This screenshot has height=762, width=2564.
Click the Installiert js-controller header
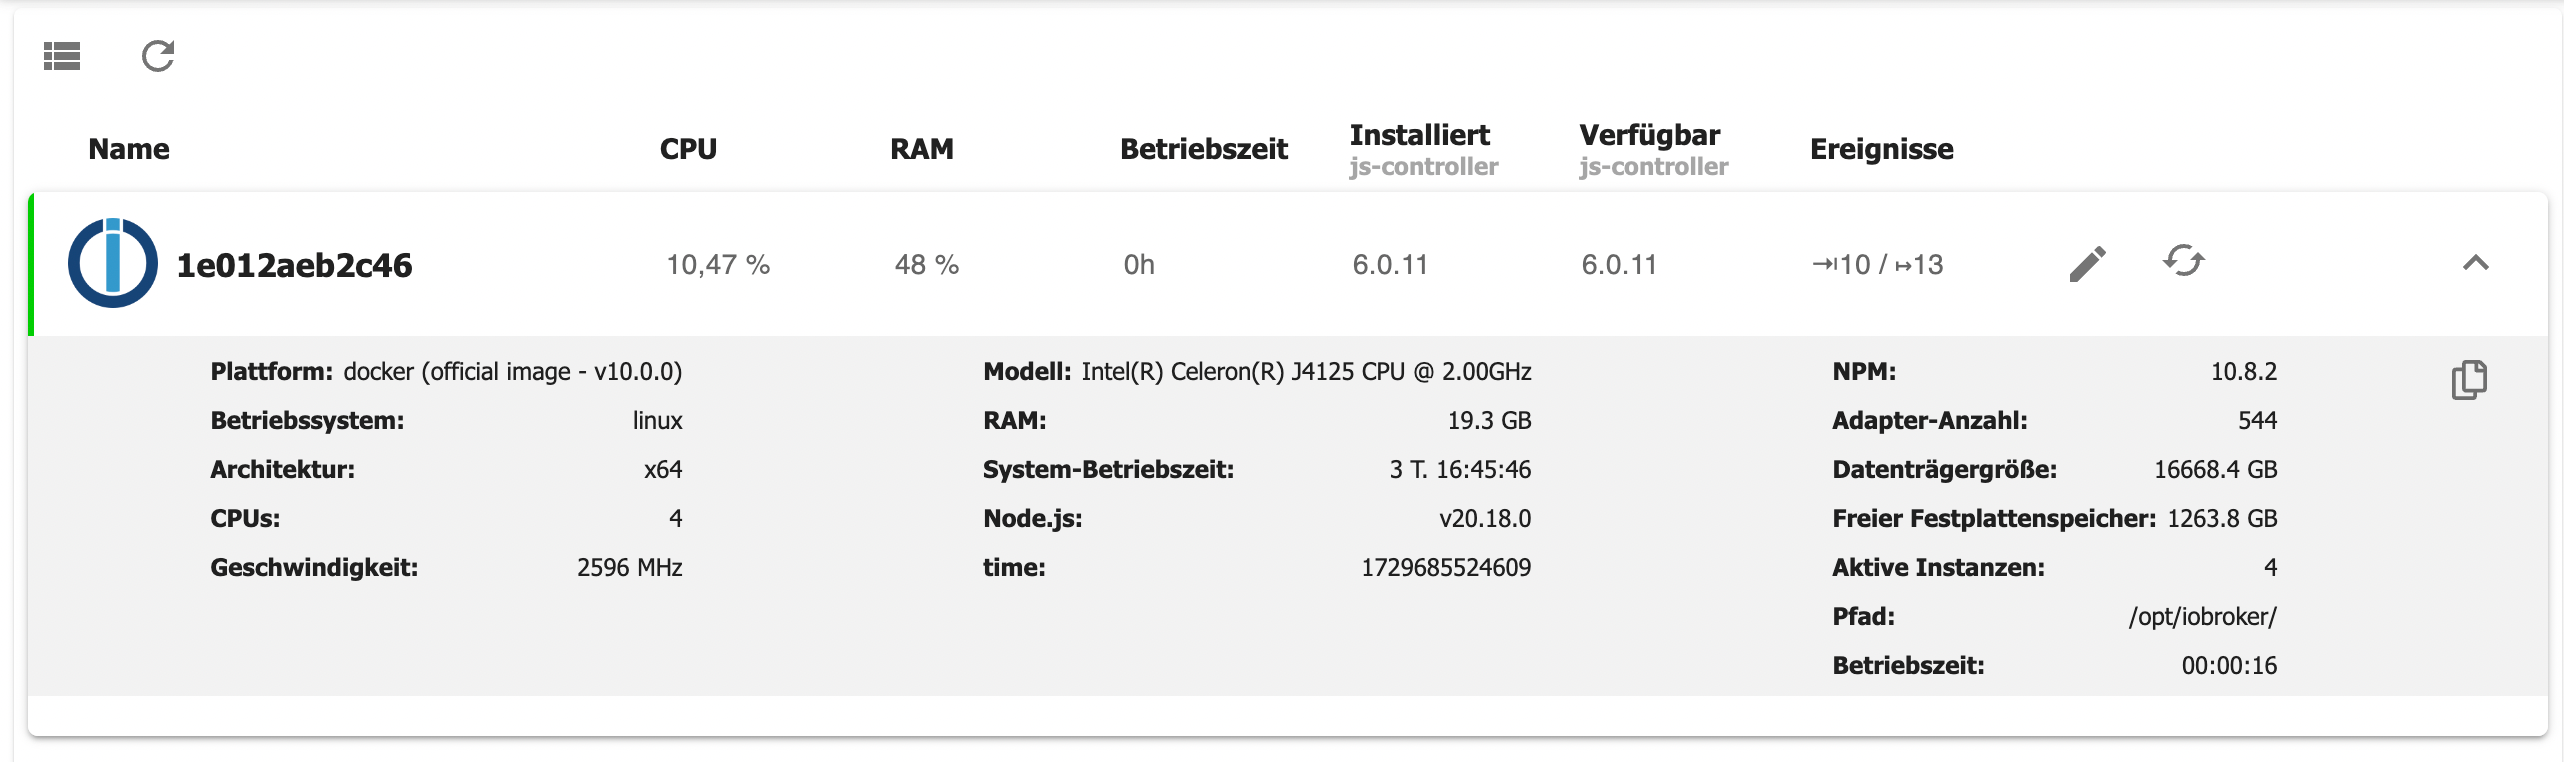tap(1422, 149)
